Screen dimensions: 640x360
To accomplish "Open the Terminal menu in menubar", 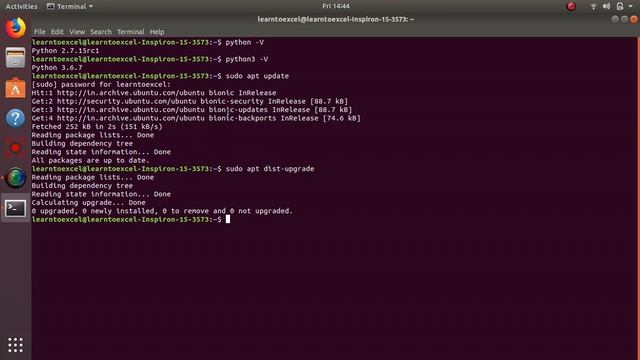I will [131, 32].
